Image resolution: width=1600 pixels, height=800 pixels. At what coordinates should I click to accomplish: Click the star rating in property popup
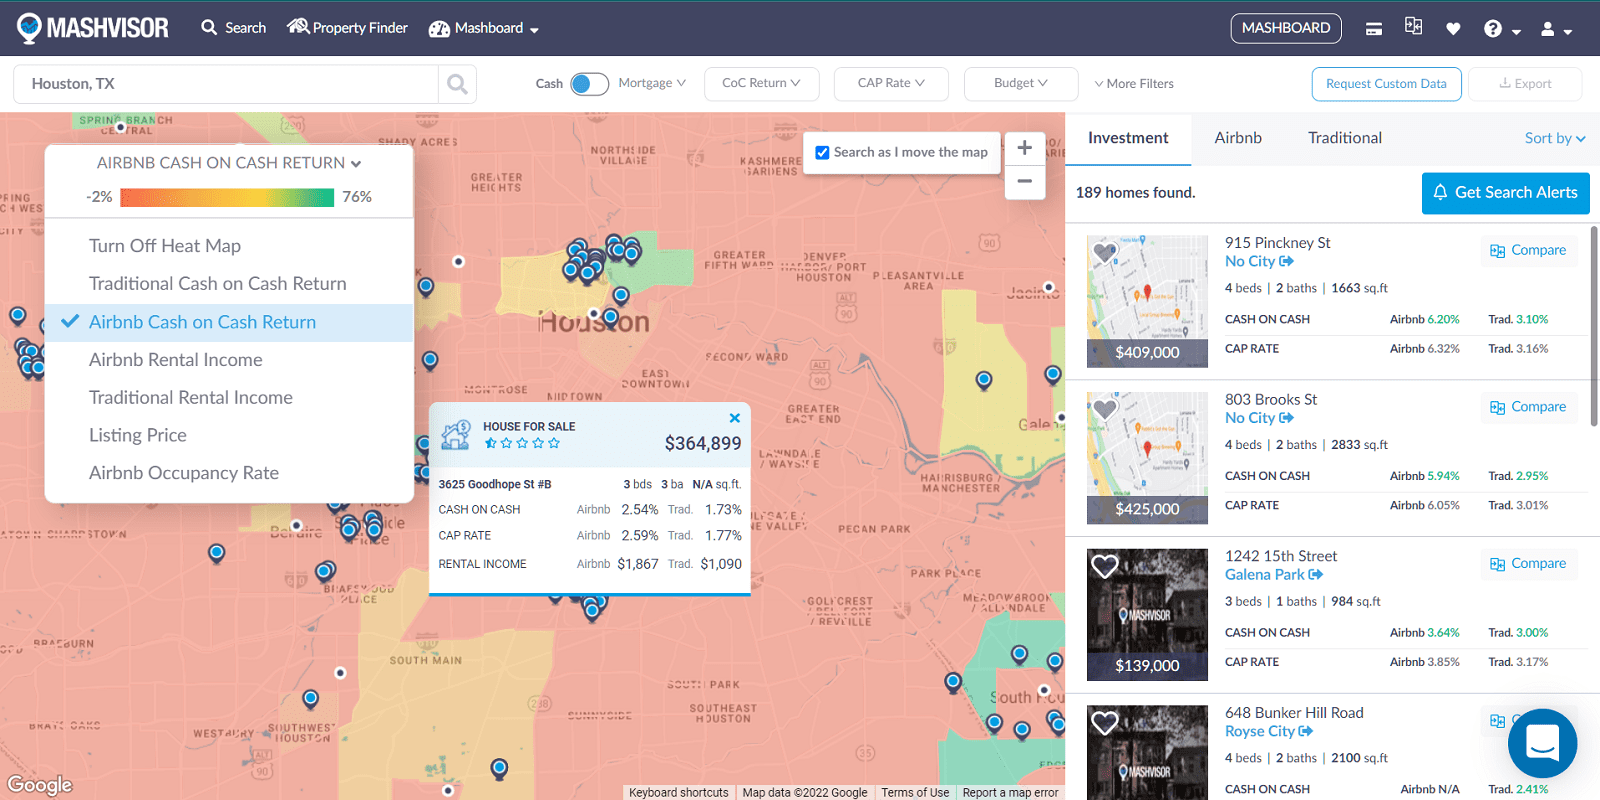(522, 443)
